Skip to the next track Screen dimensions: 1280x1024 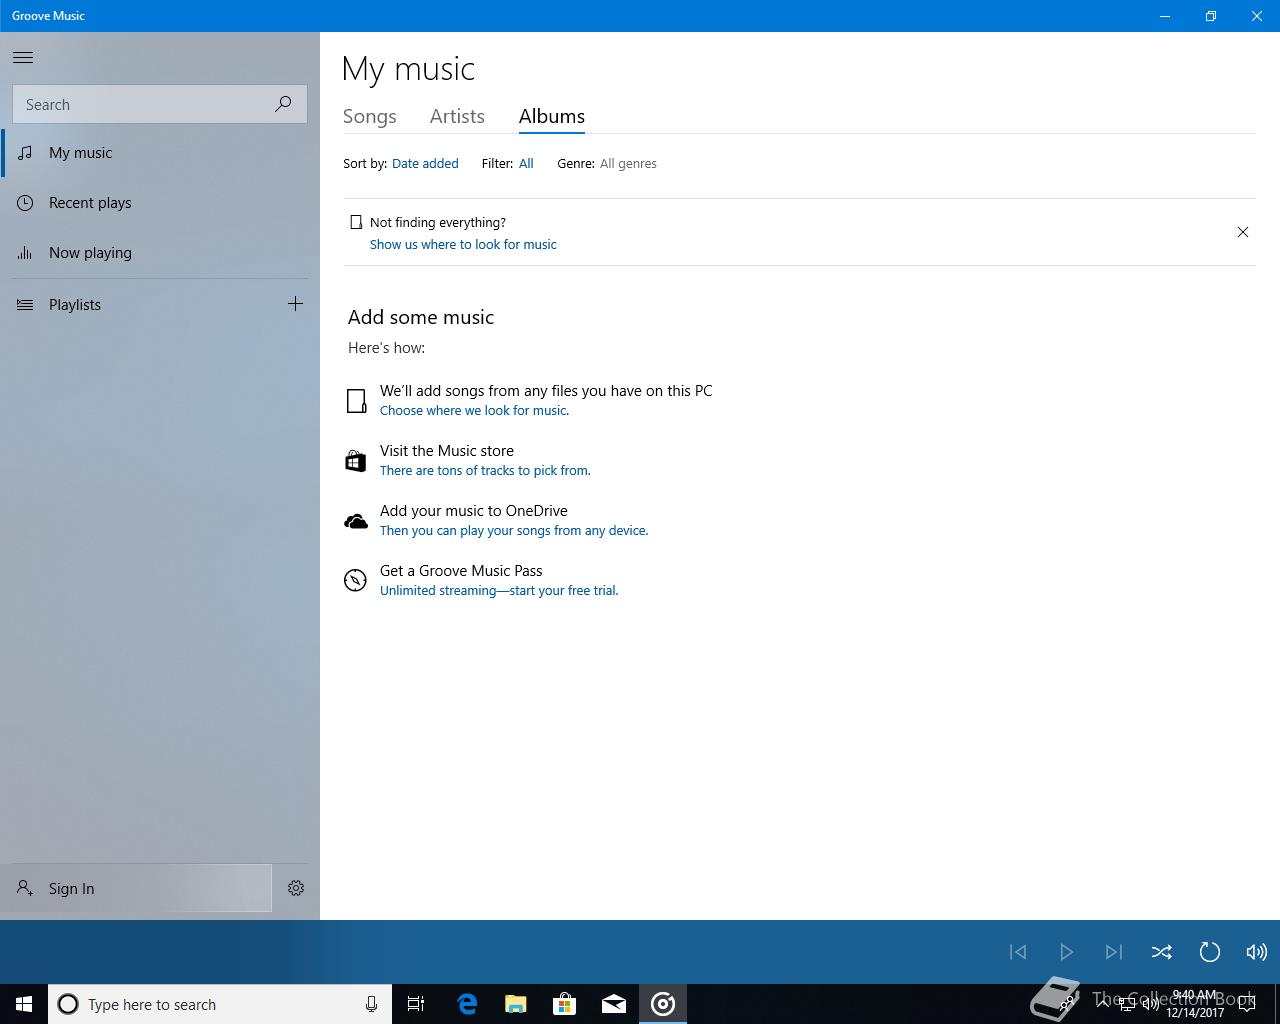(1114, 952)
